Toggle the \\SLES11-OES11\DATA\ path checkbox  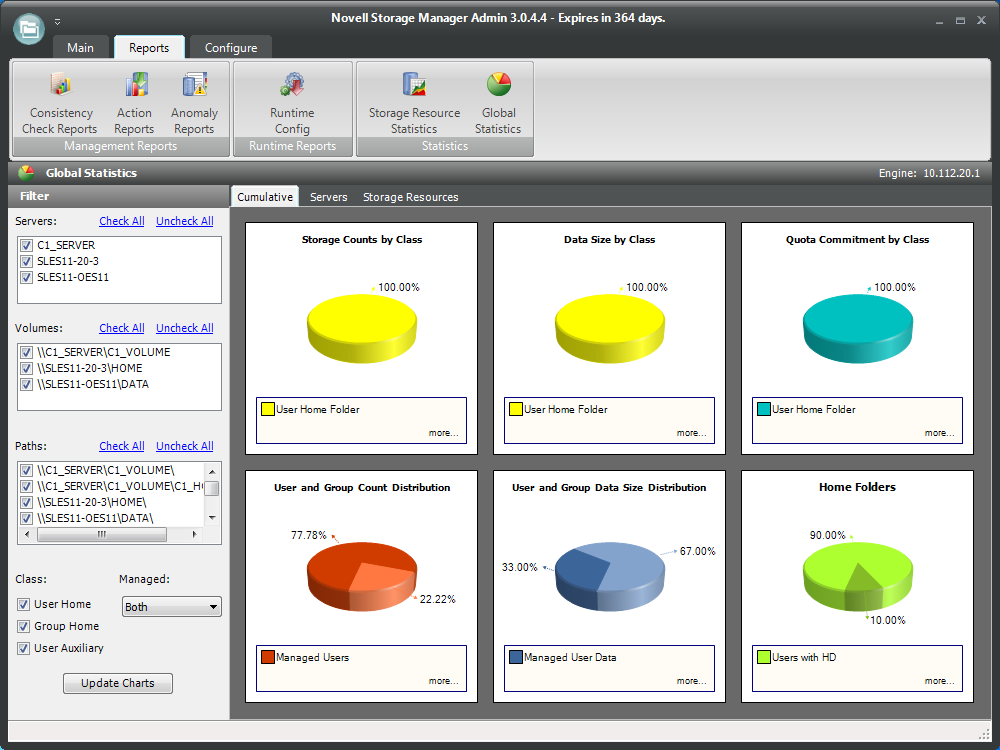coord(26,518)
